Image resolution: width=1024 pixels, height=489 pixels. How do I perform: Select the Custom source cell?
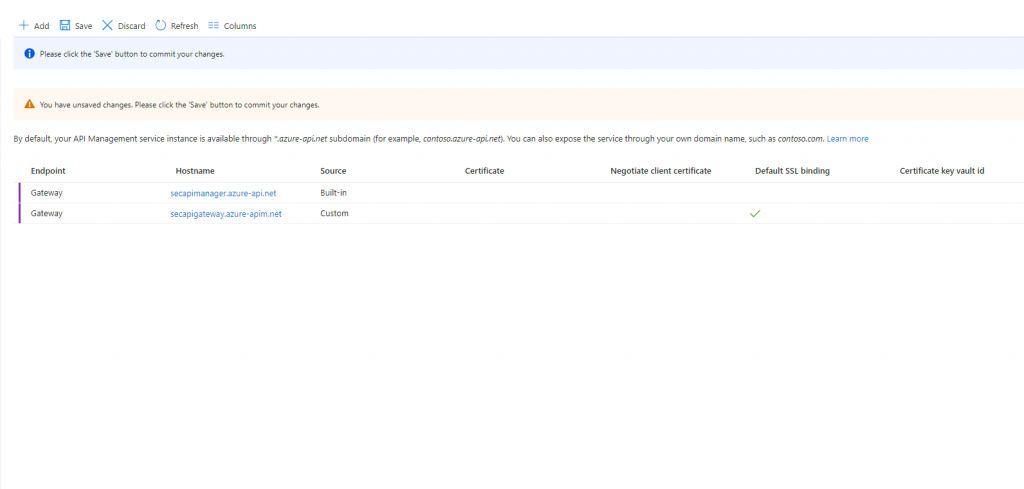click(x=334, y=214)
